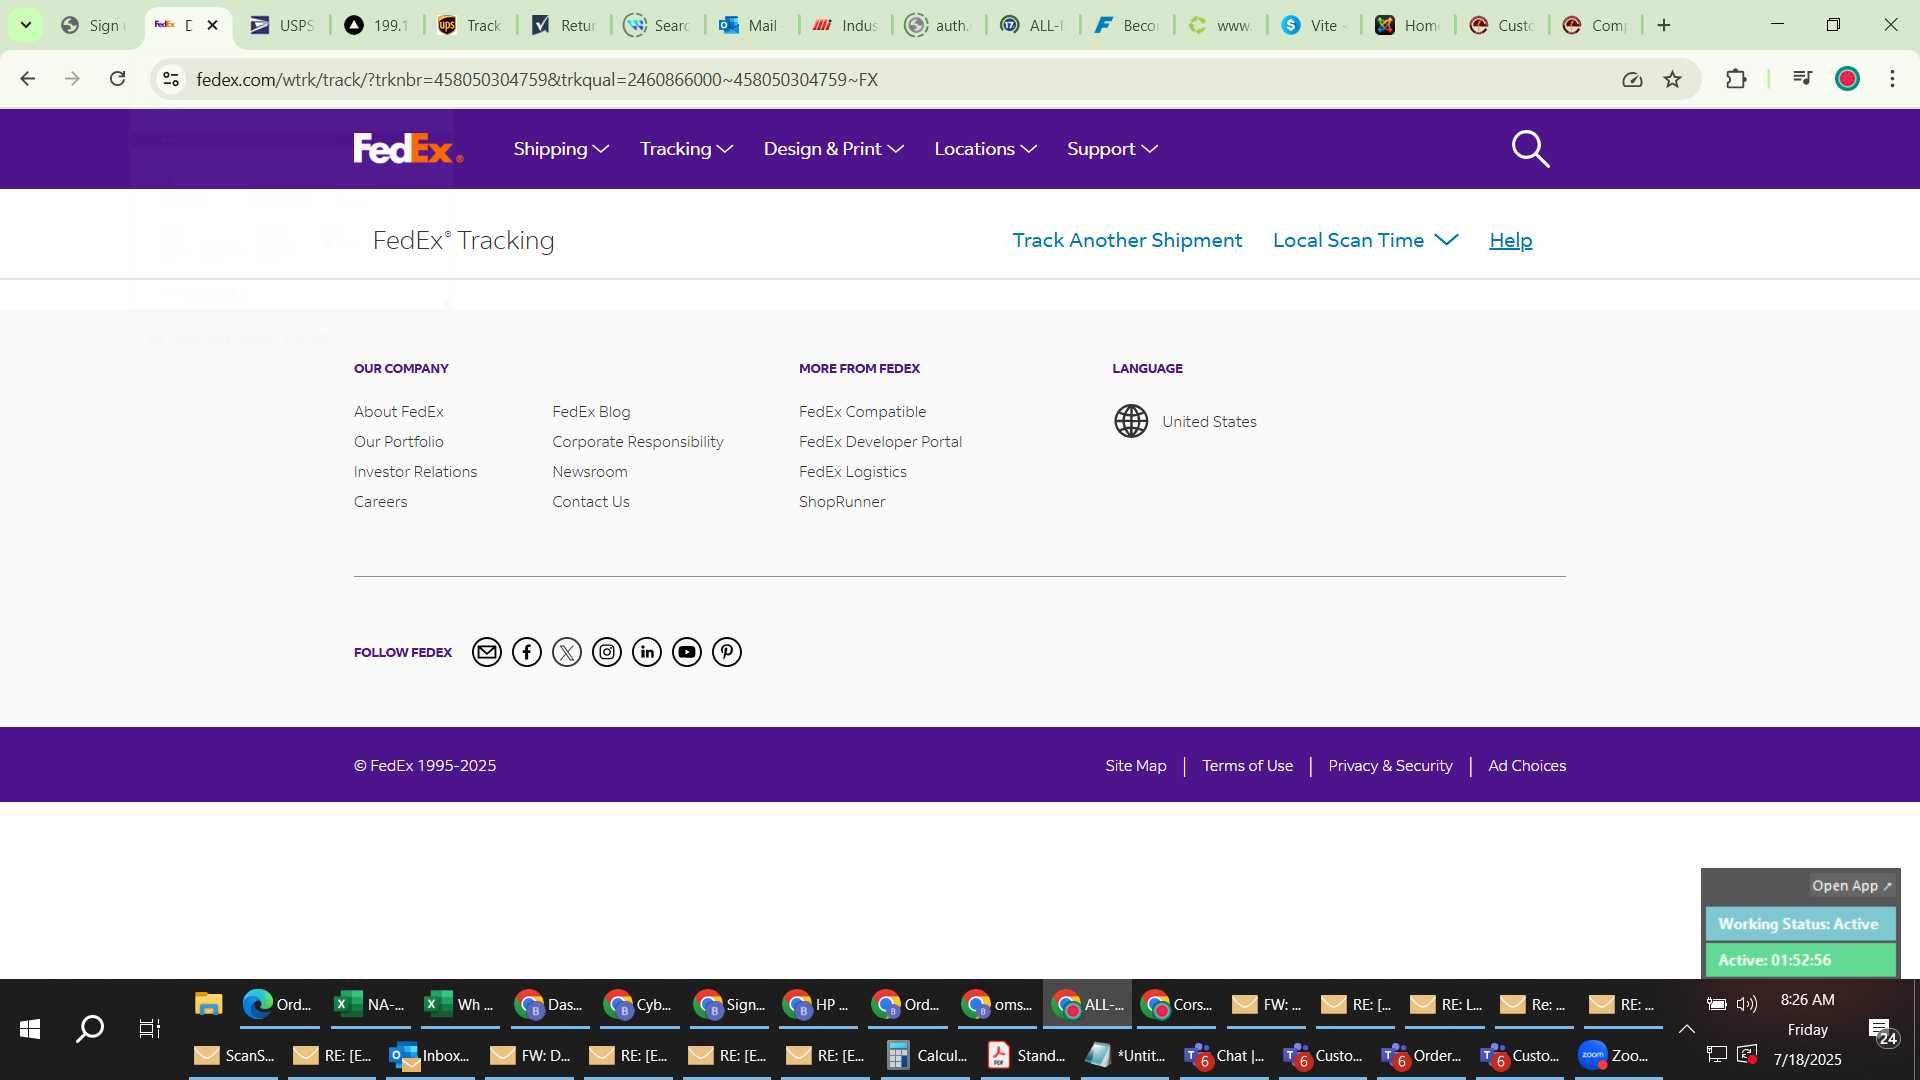The width and height of the screenshot is (1920, 1080).
Task: Follow FedEx via the email icon
Action: pyautogui.click(x=486, y=652)
